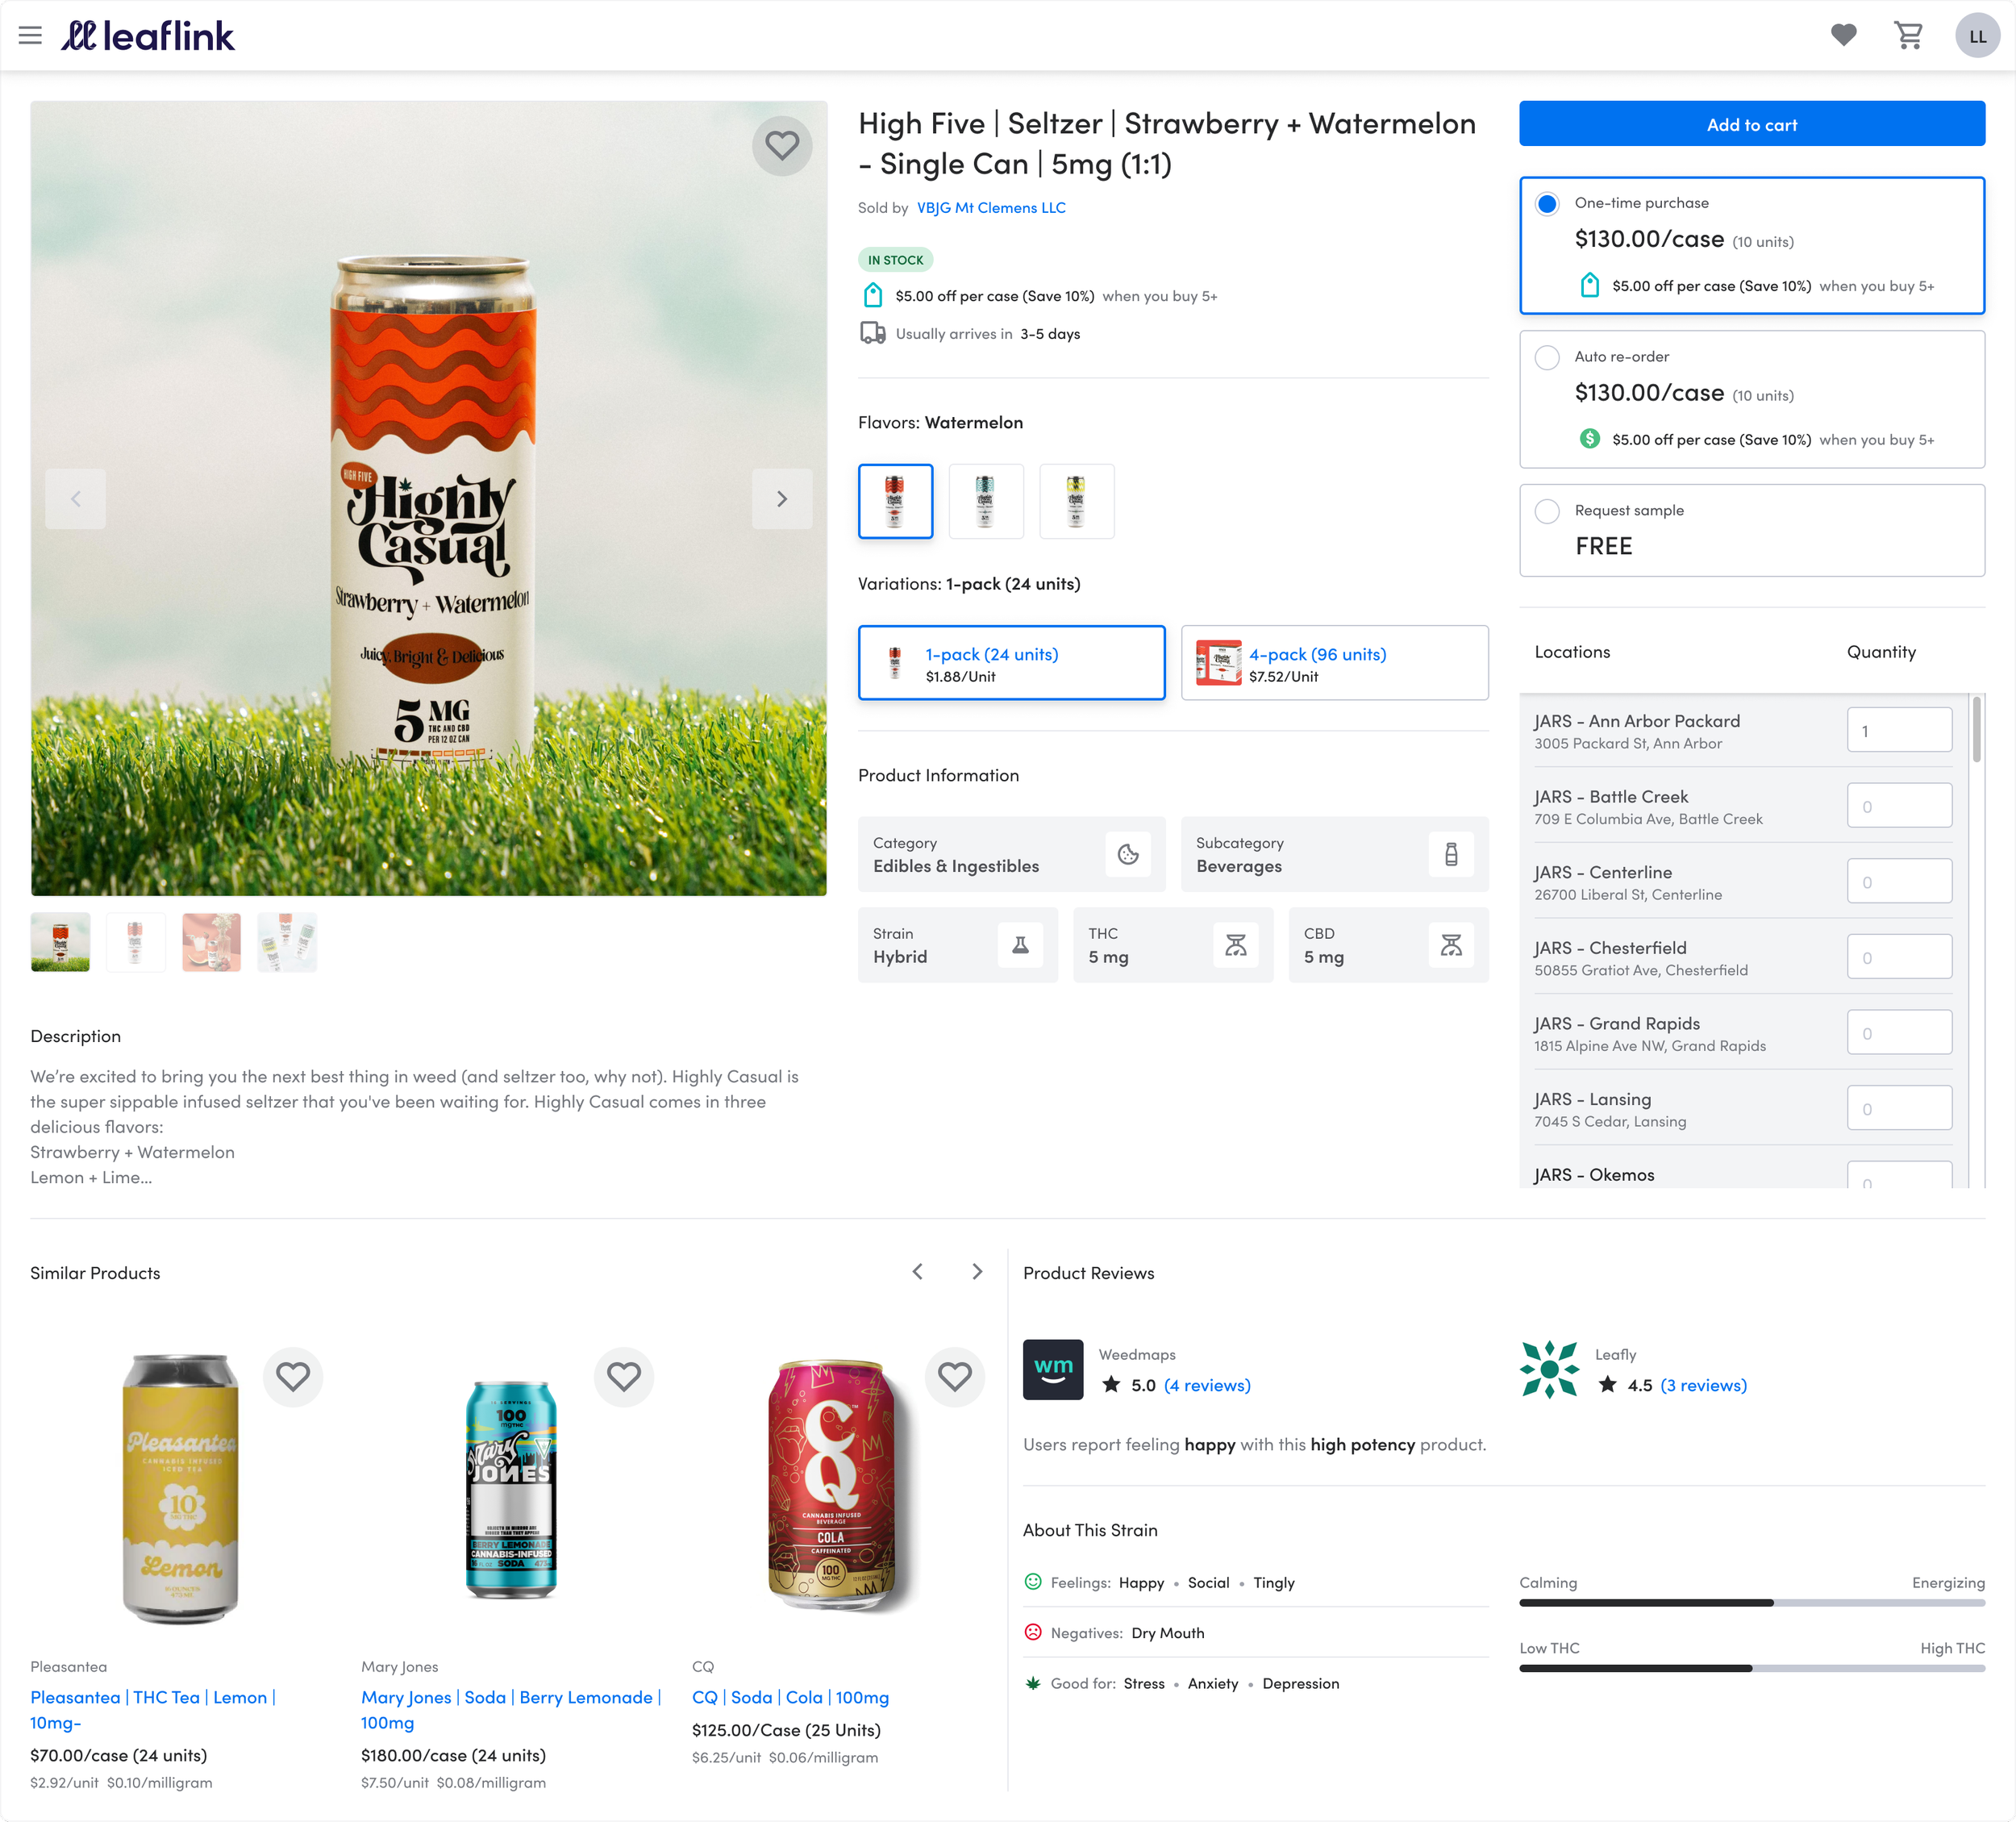The image size is (2016, 1822).
Task: Click the Calming to Energizing strain bar
Action: [1751, 1603]
